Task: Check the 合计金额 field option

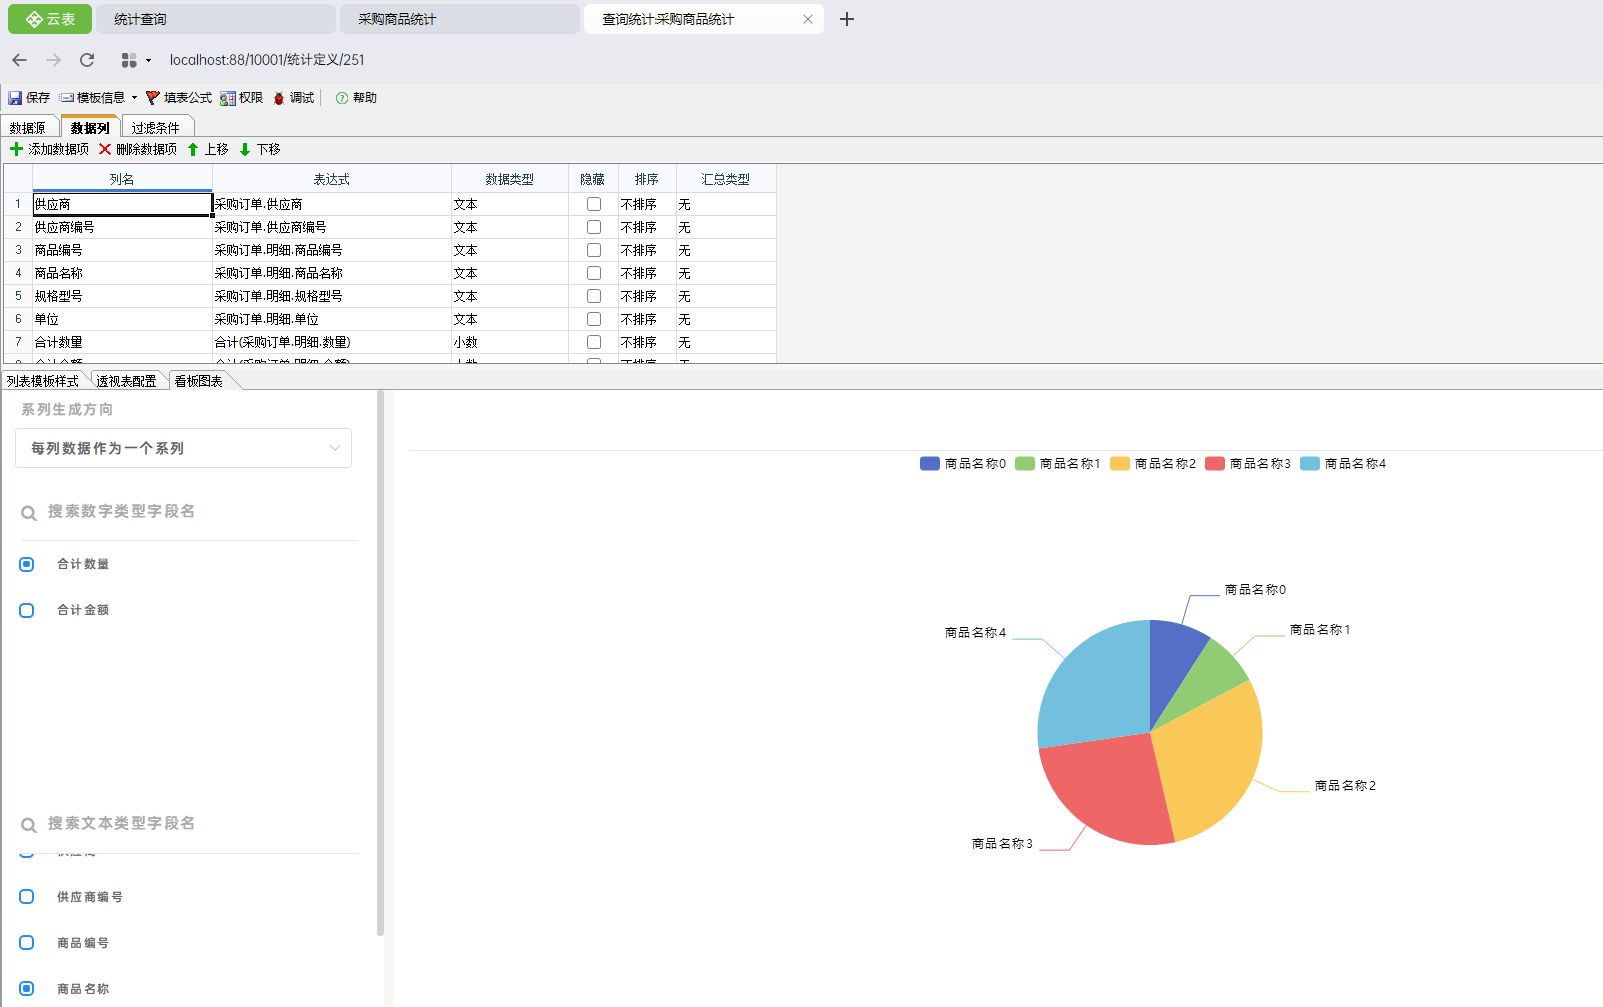Action: pos(27,610)
